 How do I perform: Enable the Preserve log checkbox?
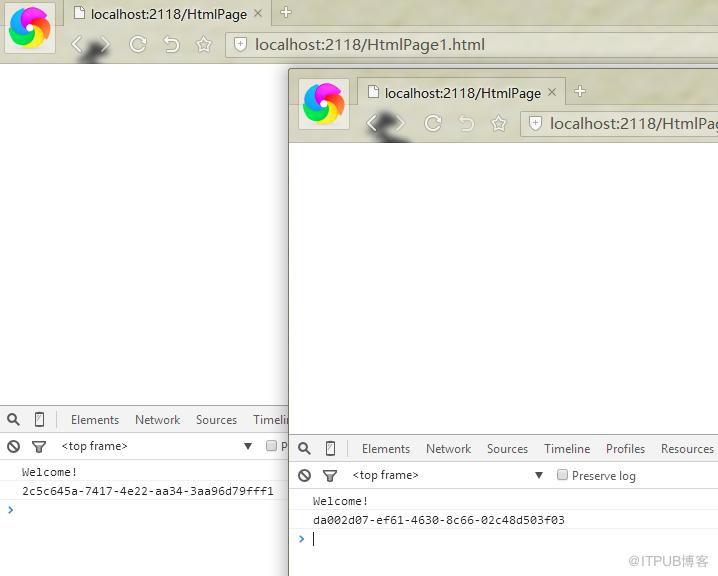coord(562,475)
